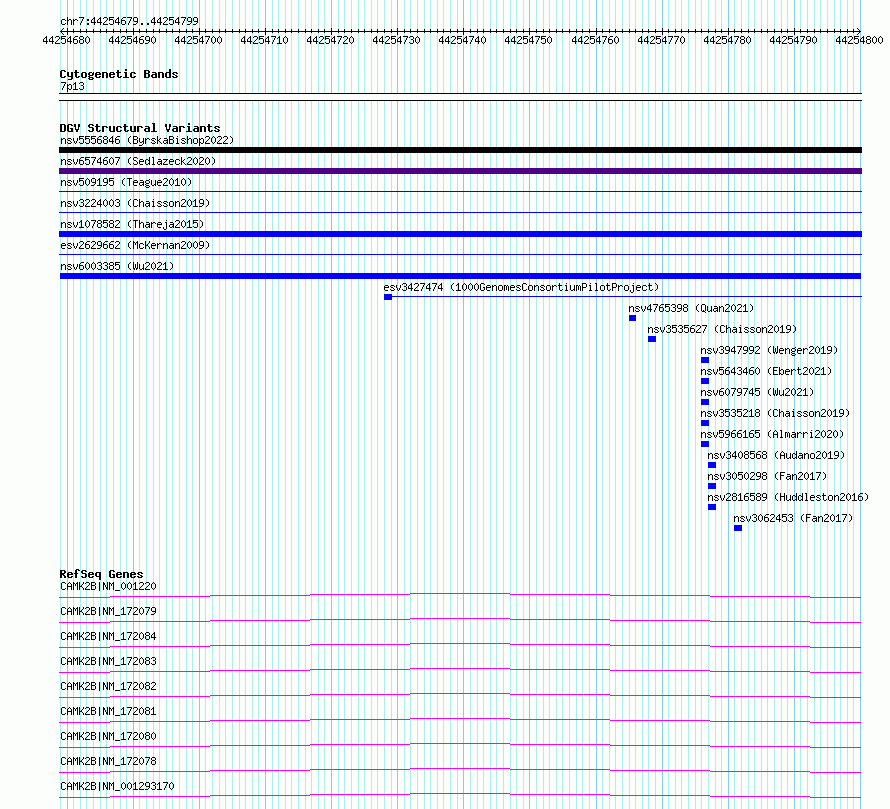This screenshot has height=809, width=890.
Task: Click ruler position 44254740
Action: tap(463, 40)
